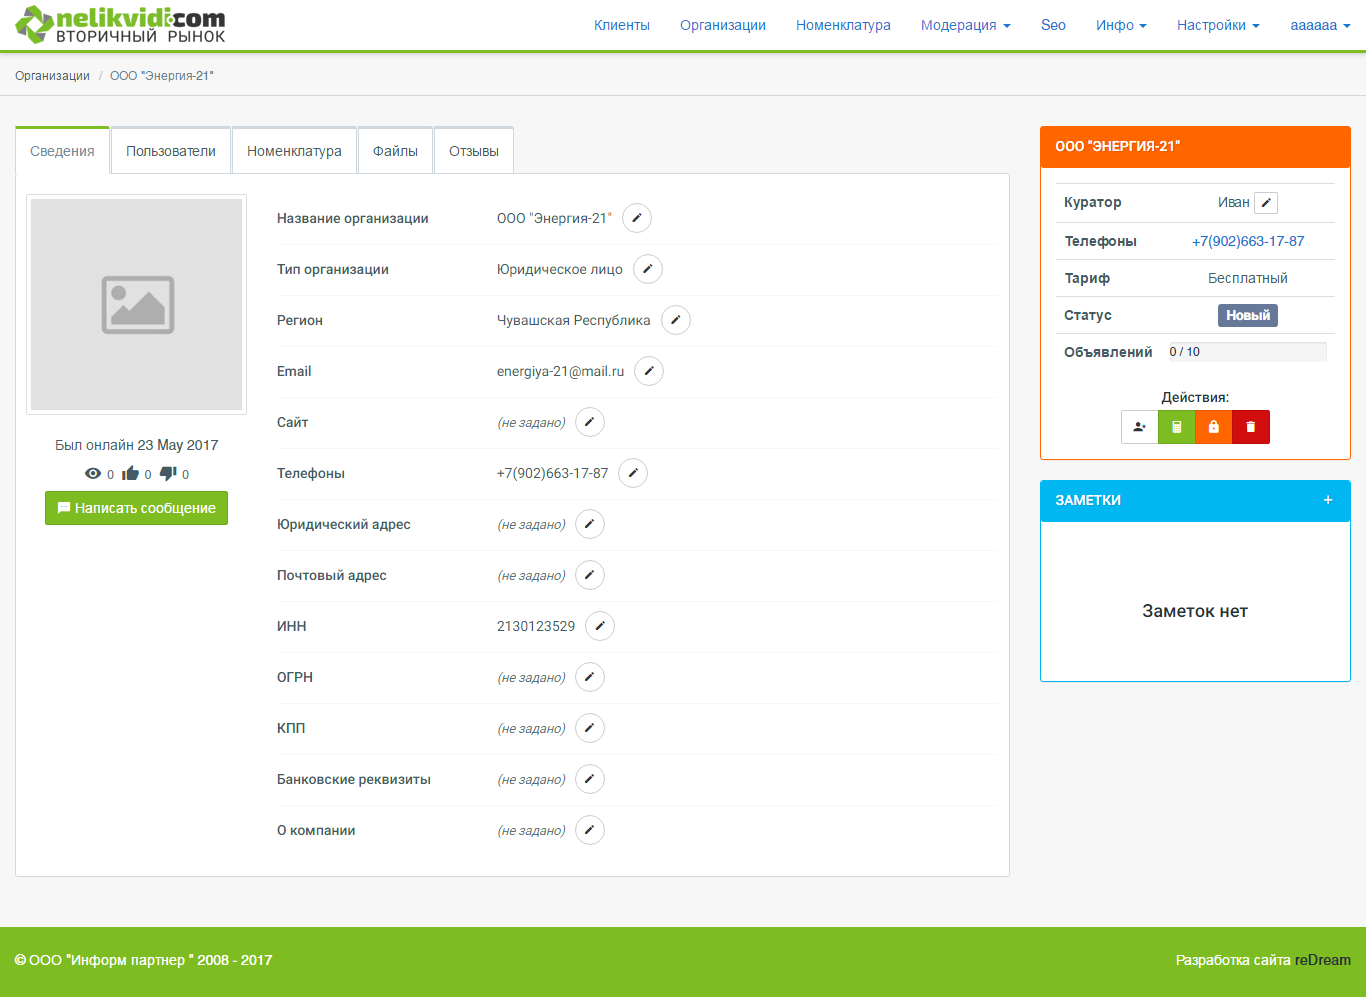The width and height of the screenshot is (1366, 997).
Task: Click the Объявлений 0 / 10 progress bar
Action: point(1248,352)
